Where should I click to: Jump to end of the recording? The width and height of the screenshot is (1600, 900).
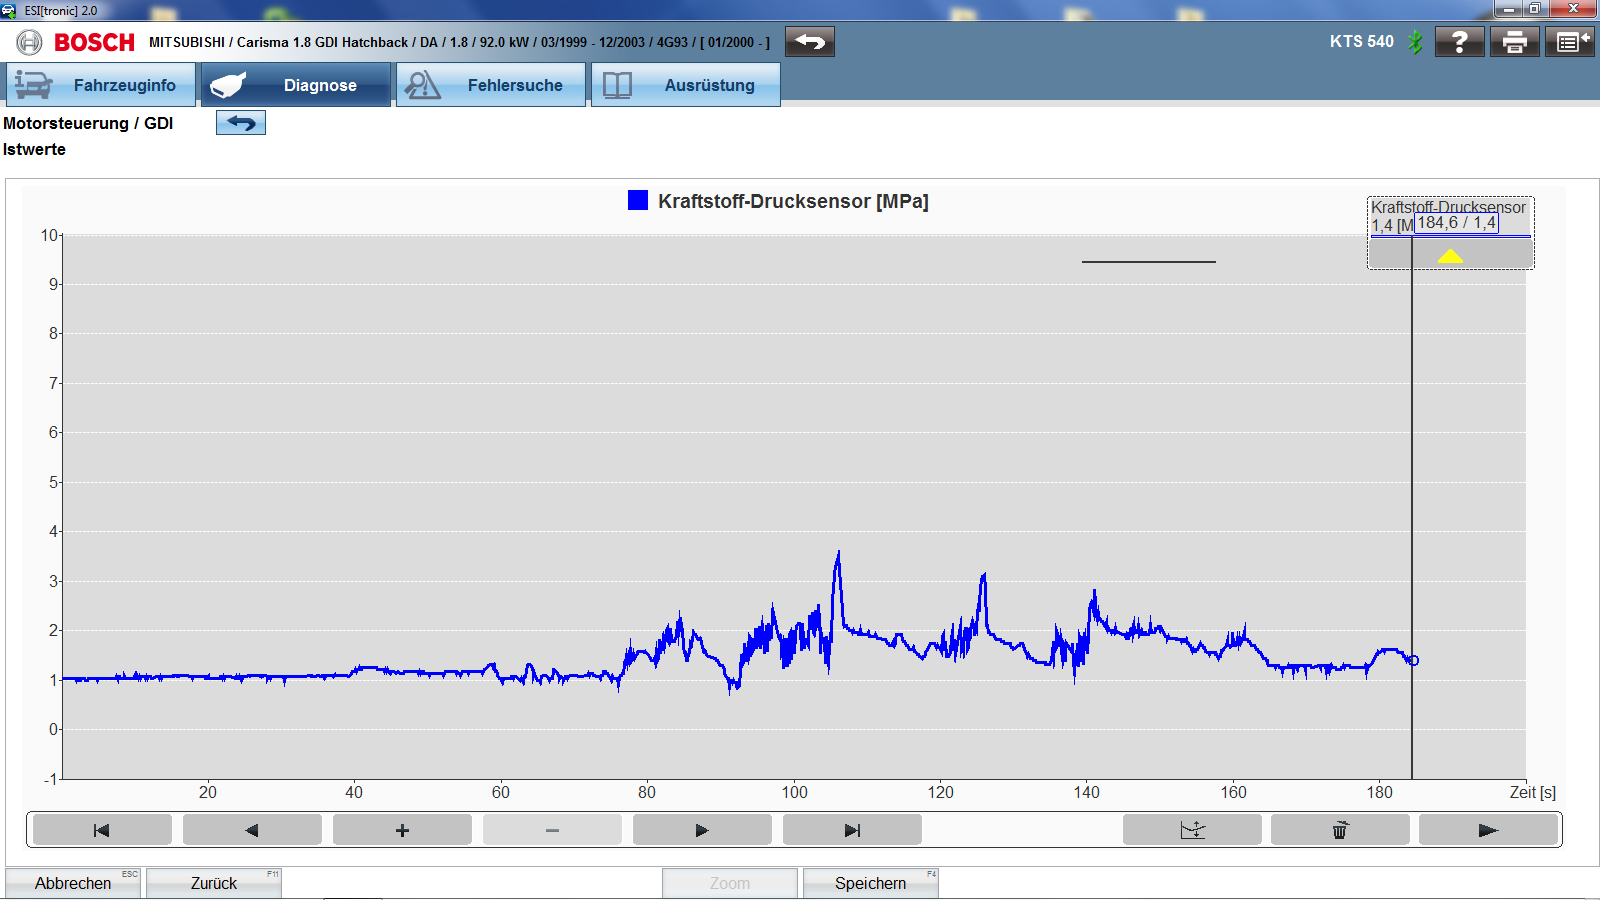852,830
